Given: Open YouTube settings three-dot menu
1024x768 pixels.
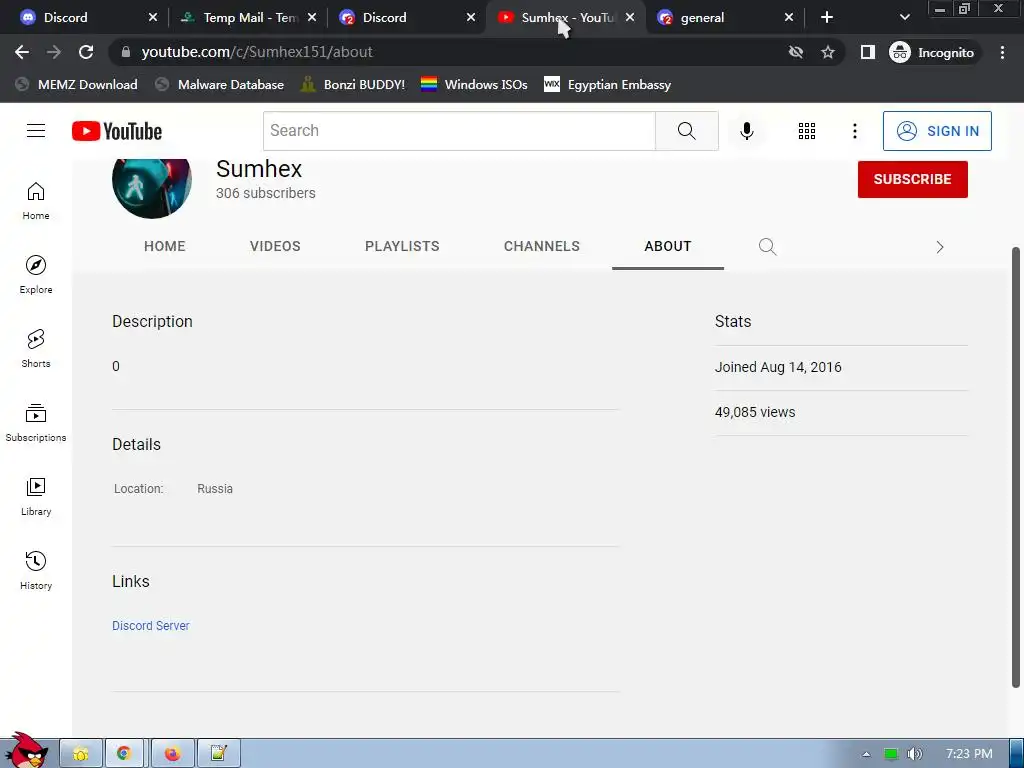Looking at the screenshot, I should (854, 131).
